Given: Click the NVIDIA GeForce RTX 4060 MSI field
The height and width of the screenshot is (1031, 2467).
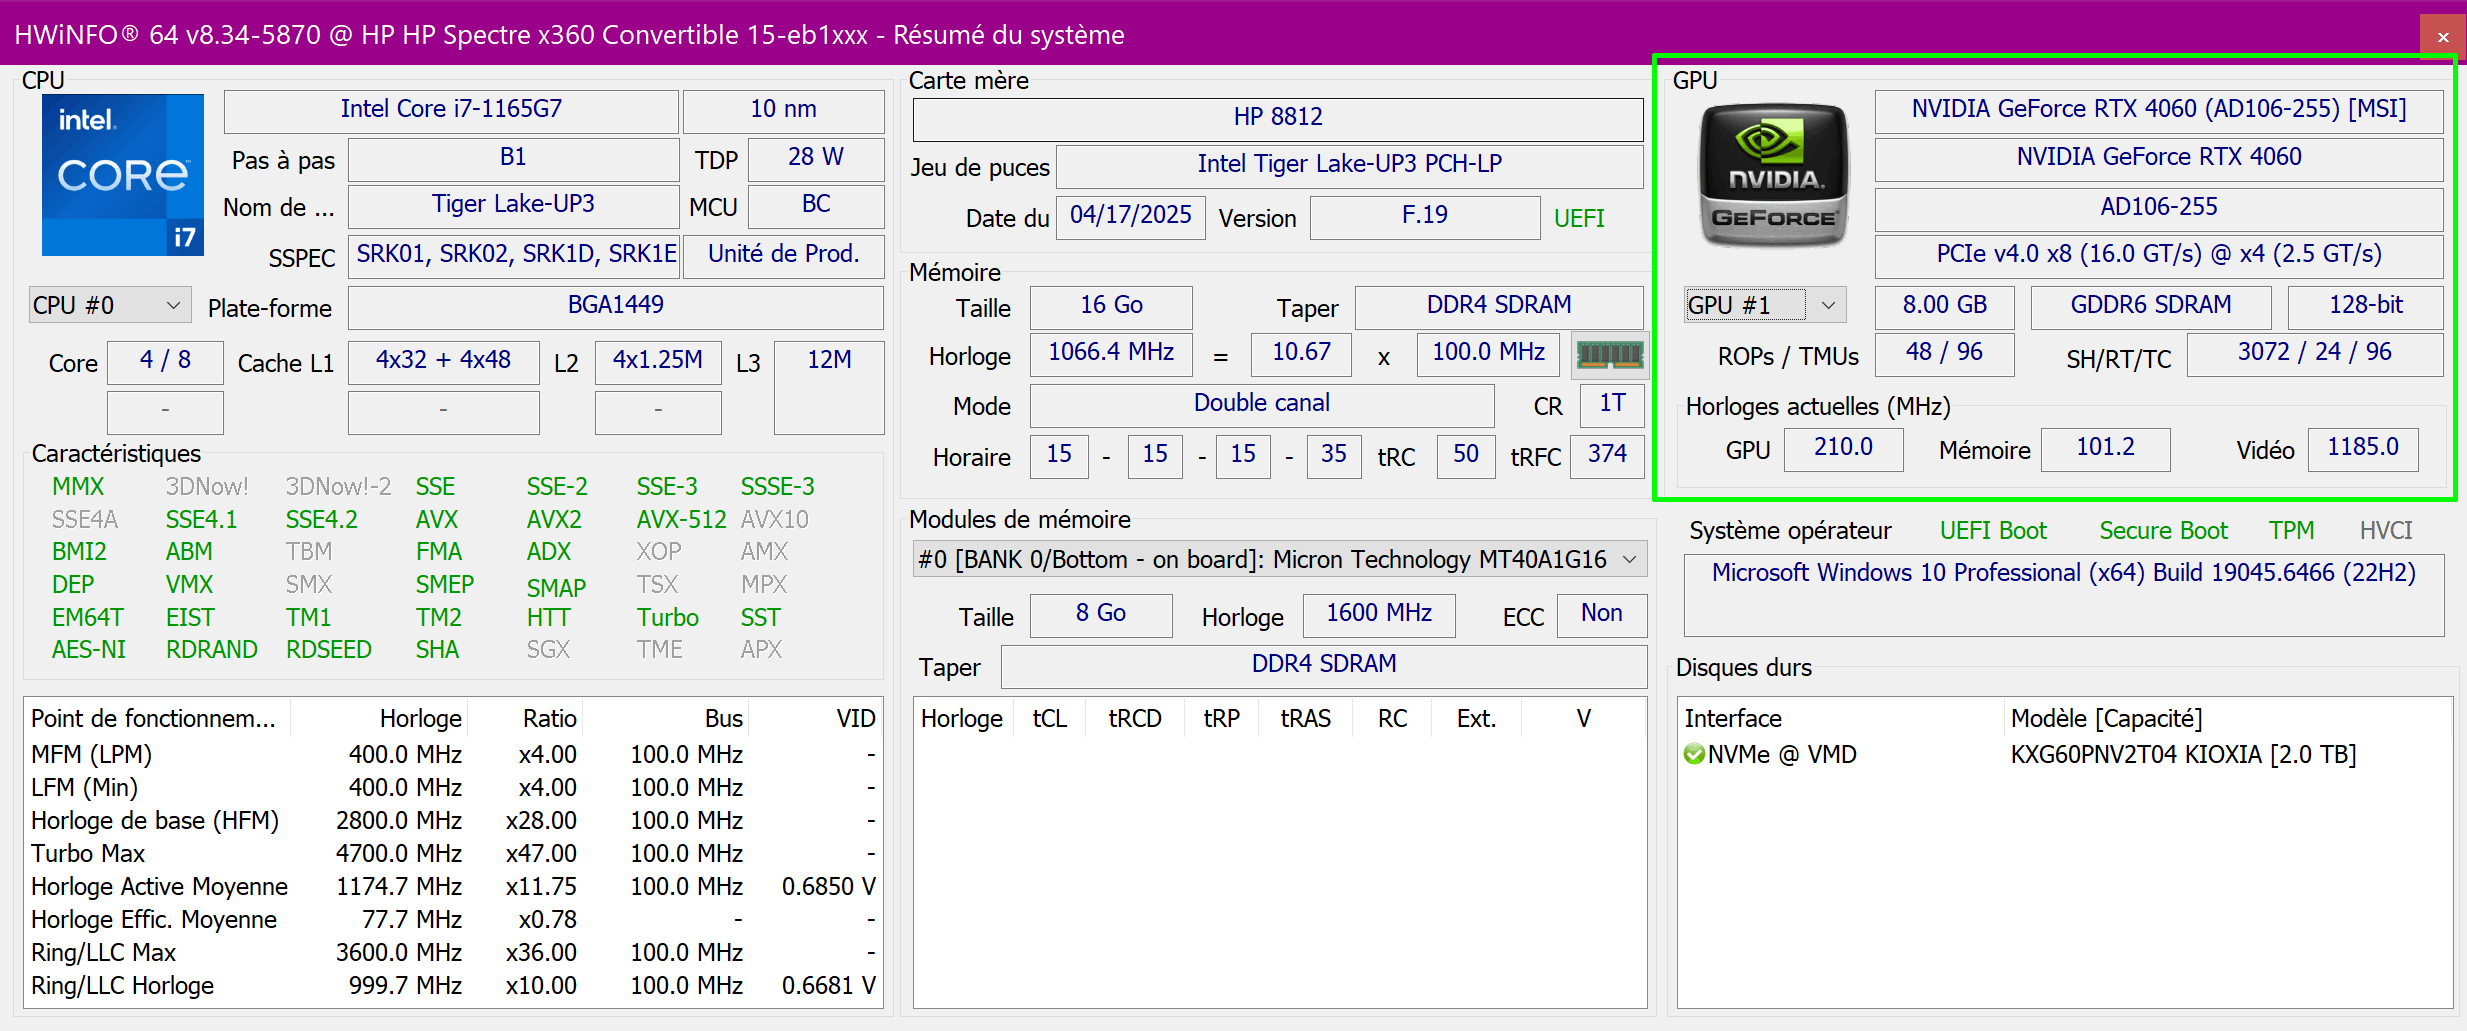Looking at the screenshot, I should [x=2158, y=110].
